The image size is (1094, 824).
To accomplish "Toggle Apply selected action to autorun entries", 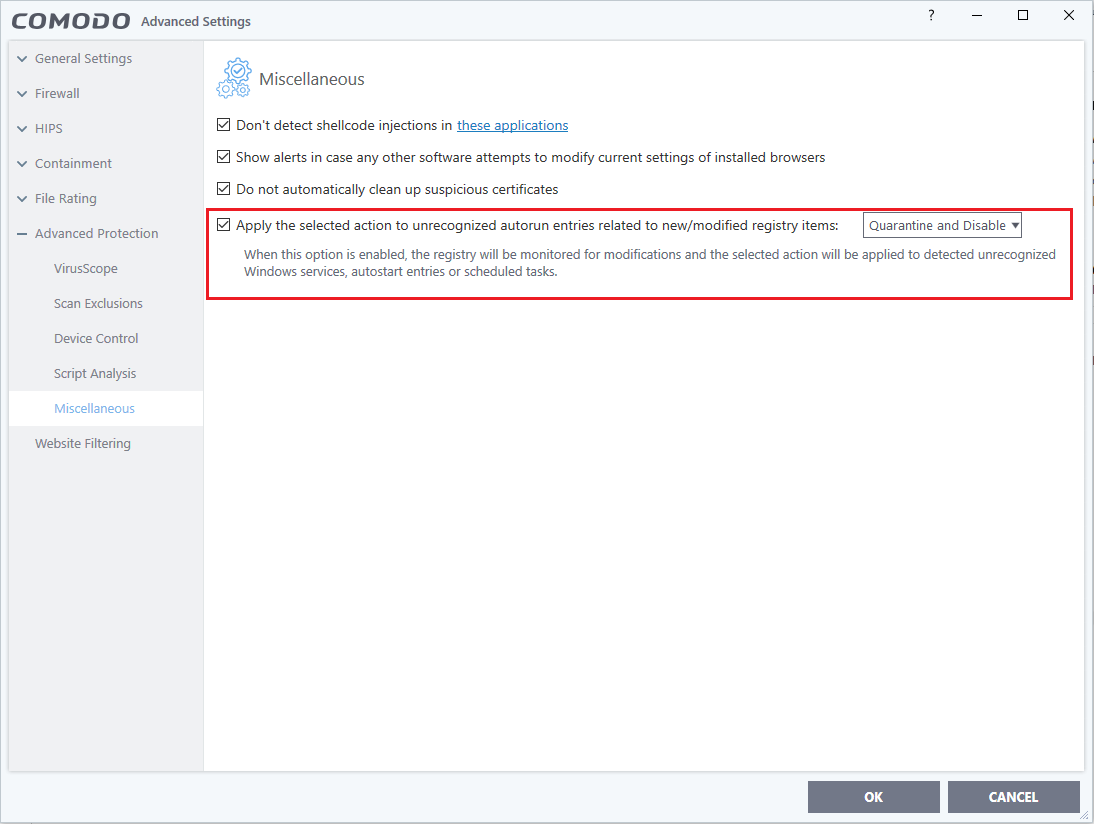I will [223, 225].
